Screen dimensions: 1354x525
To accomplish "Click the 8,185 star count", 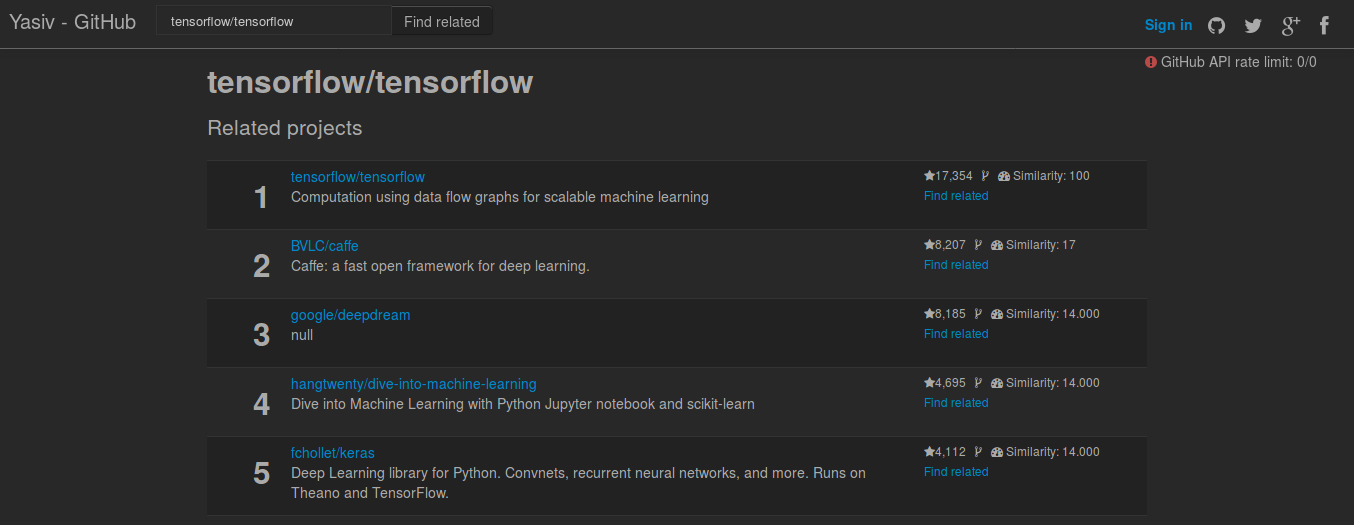I will (x=950, y=314).
